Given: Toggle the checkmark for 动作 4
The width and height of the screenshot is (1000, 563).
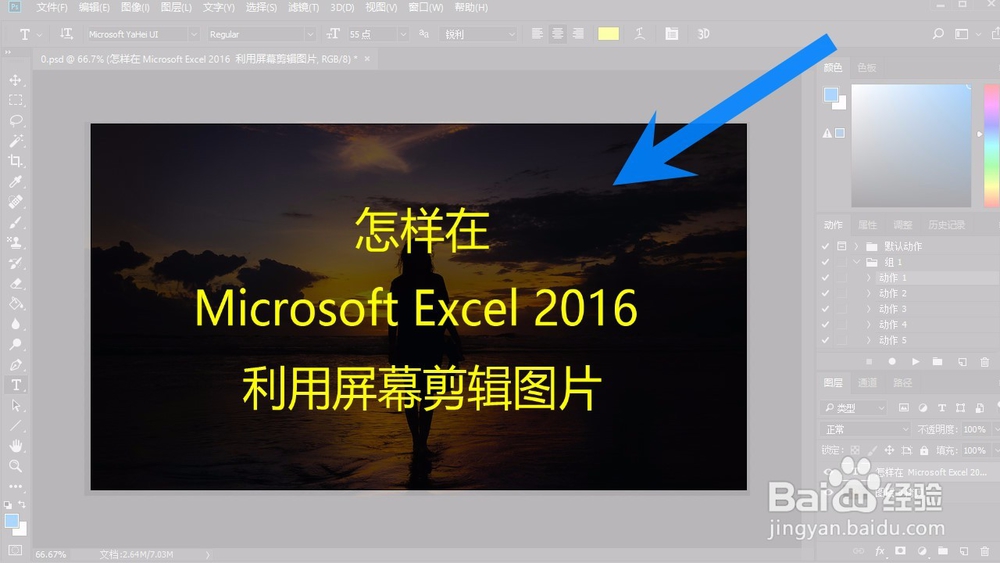Looking at the screenshot, I should point(825,325).
